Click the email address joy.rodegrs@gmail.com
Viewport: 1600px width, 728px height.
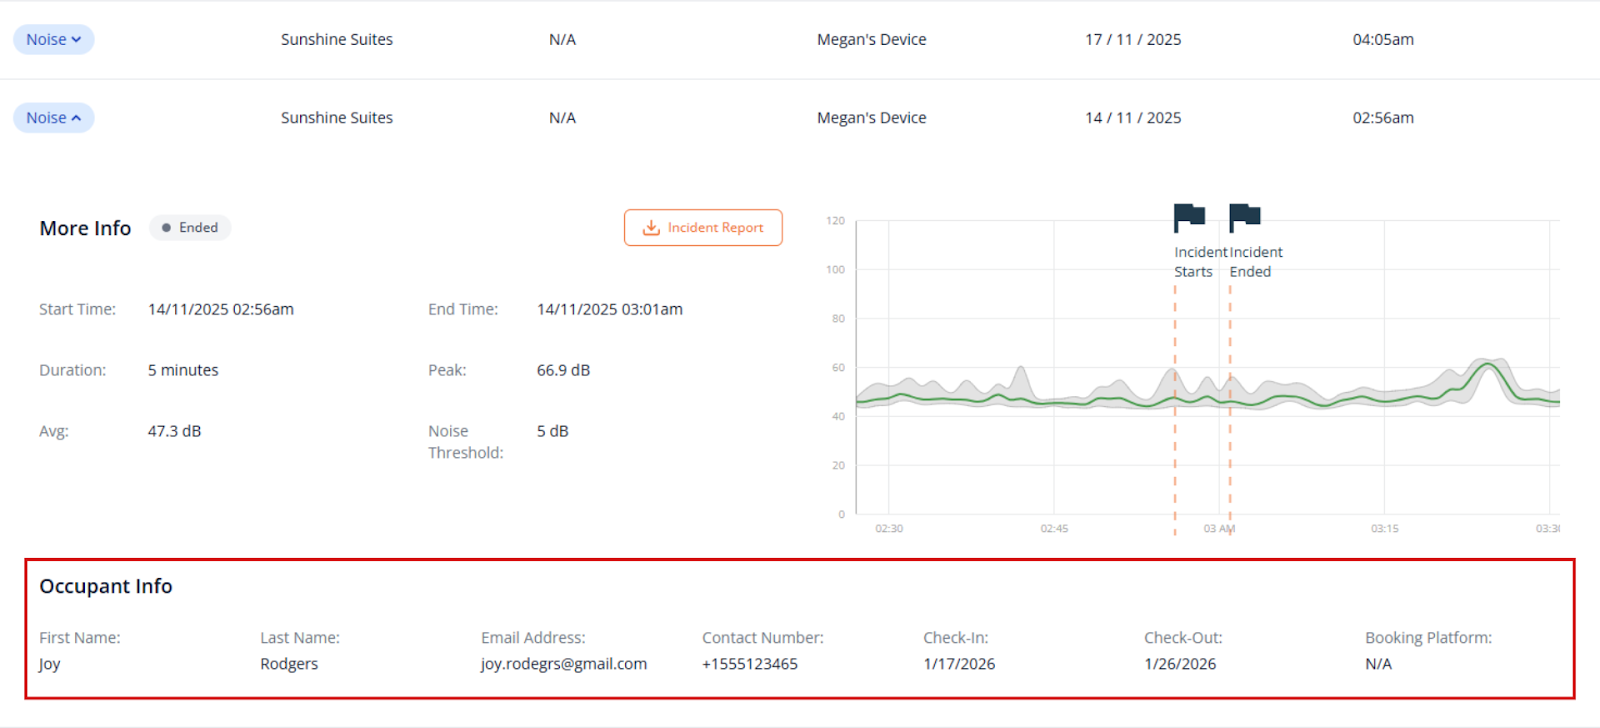click(x=563, y=664)
